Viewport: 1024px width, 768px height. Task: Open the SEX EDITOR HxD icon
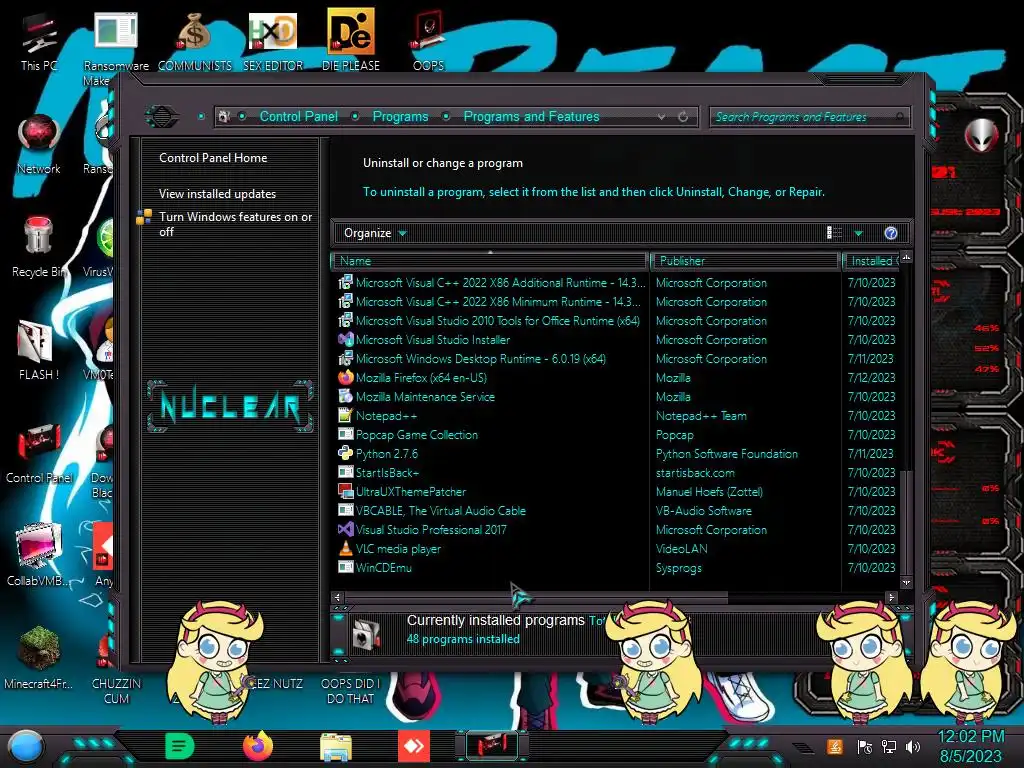273,42
